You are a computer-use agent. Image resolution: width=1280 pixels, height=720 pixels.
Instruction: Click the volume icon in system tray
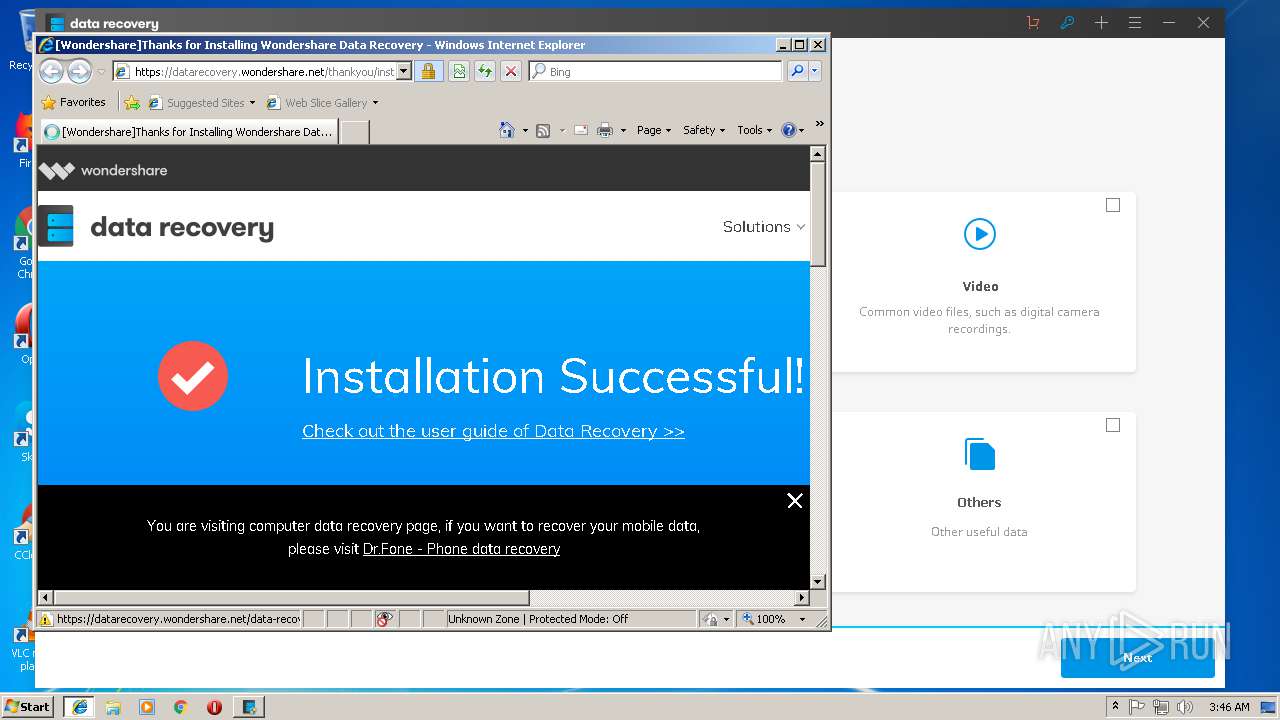pos(1185,707)
